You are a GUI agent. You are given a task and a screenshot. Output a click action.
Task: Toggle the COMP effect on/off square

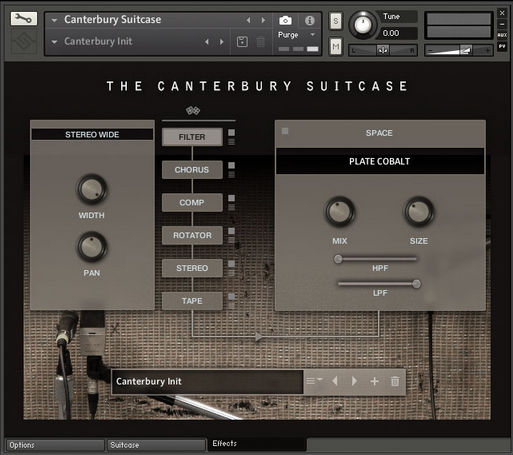coord(231,198)
